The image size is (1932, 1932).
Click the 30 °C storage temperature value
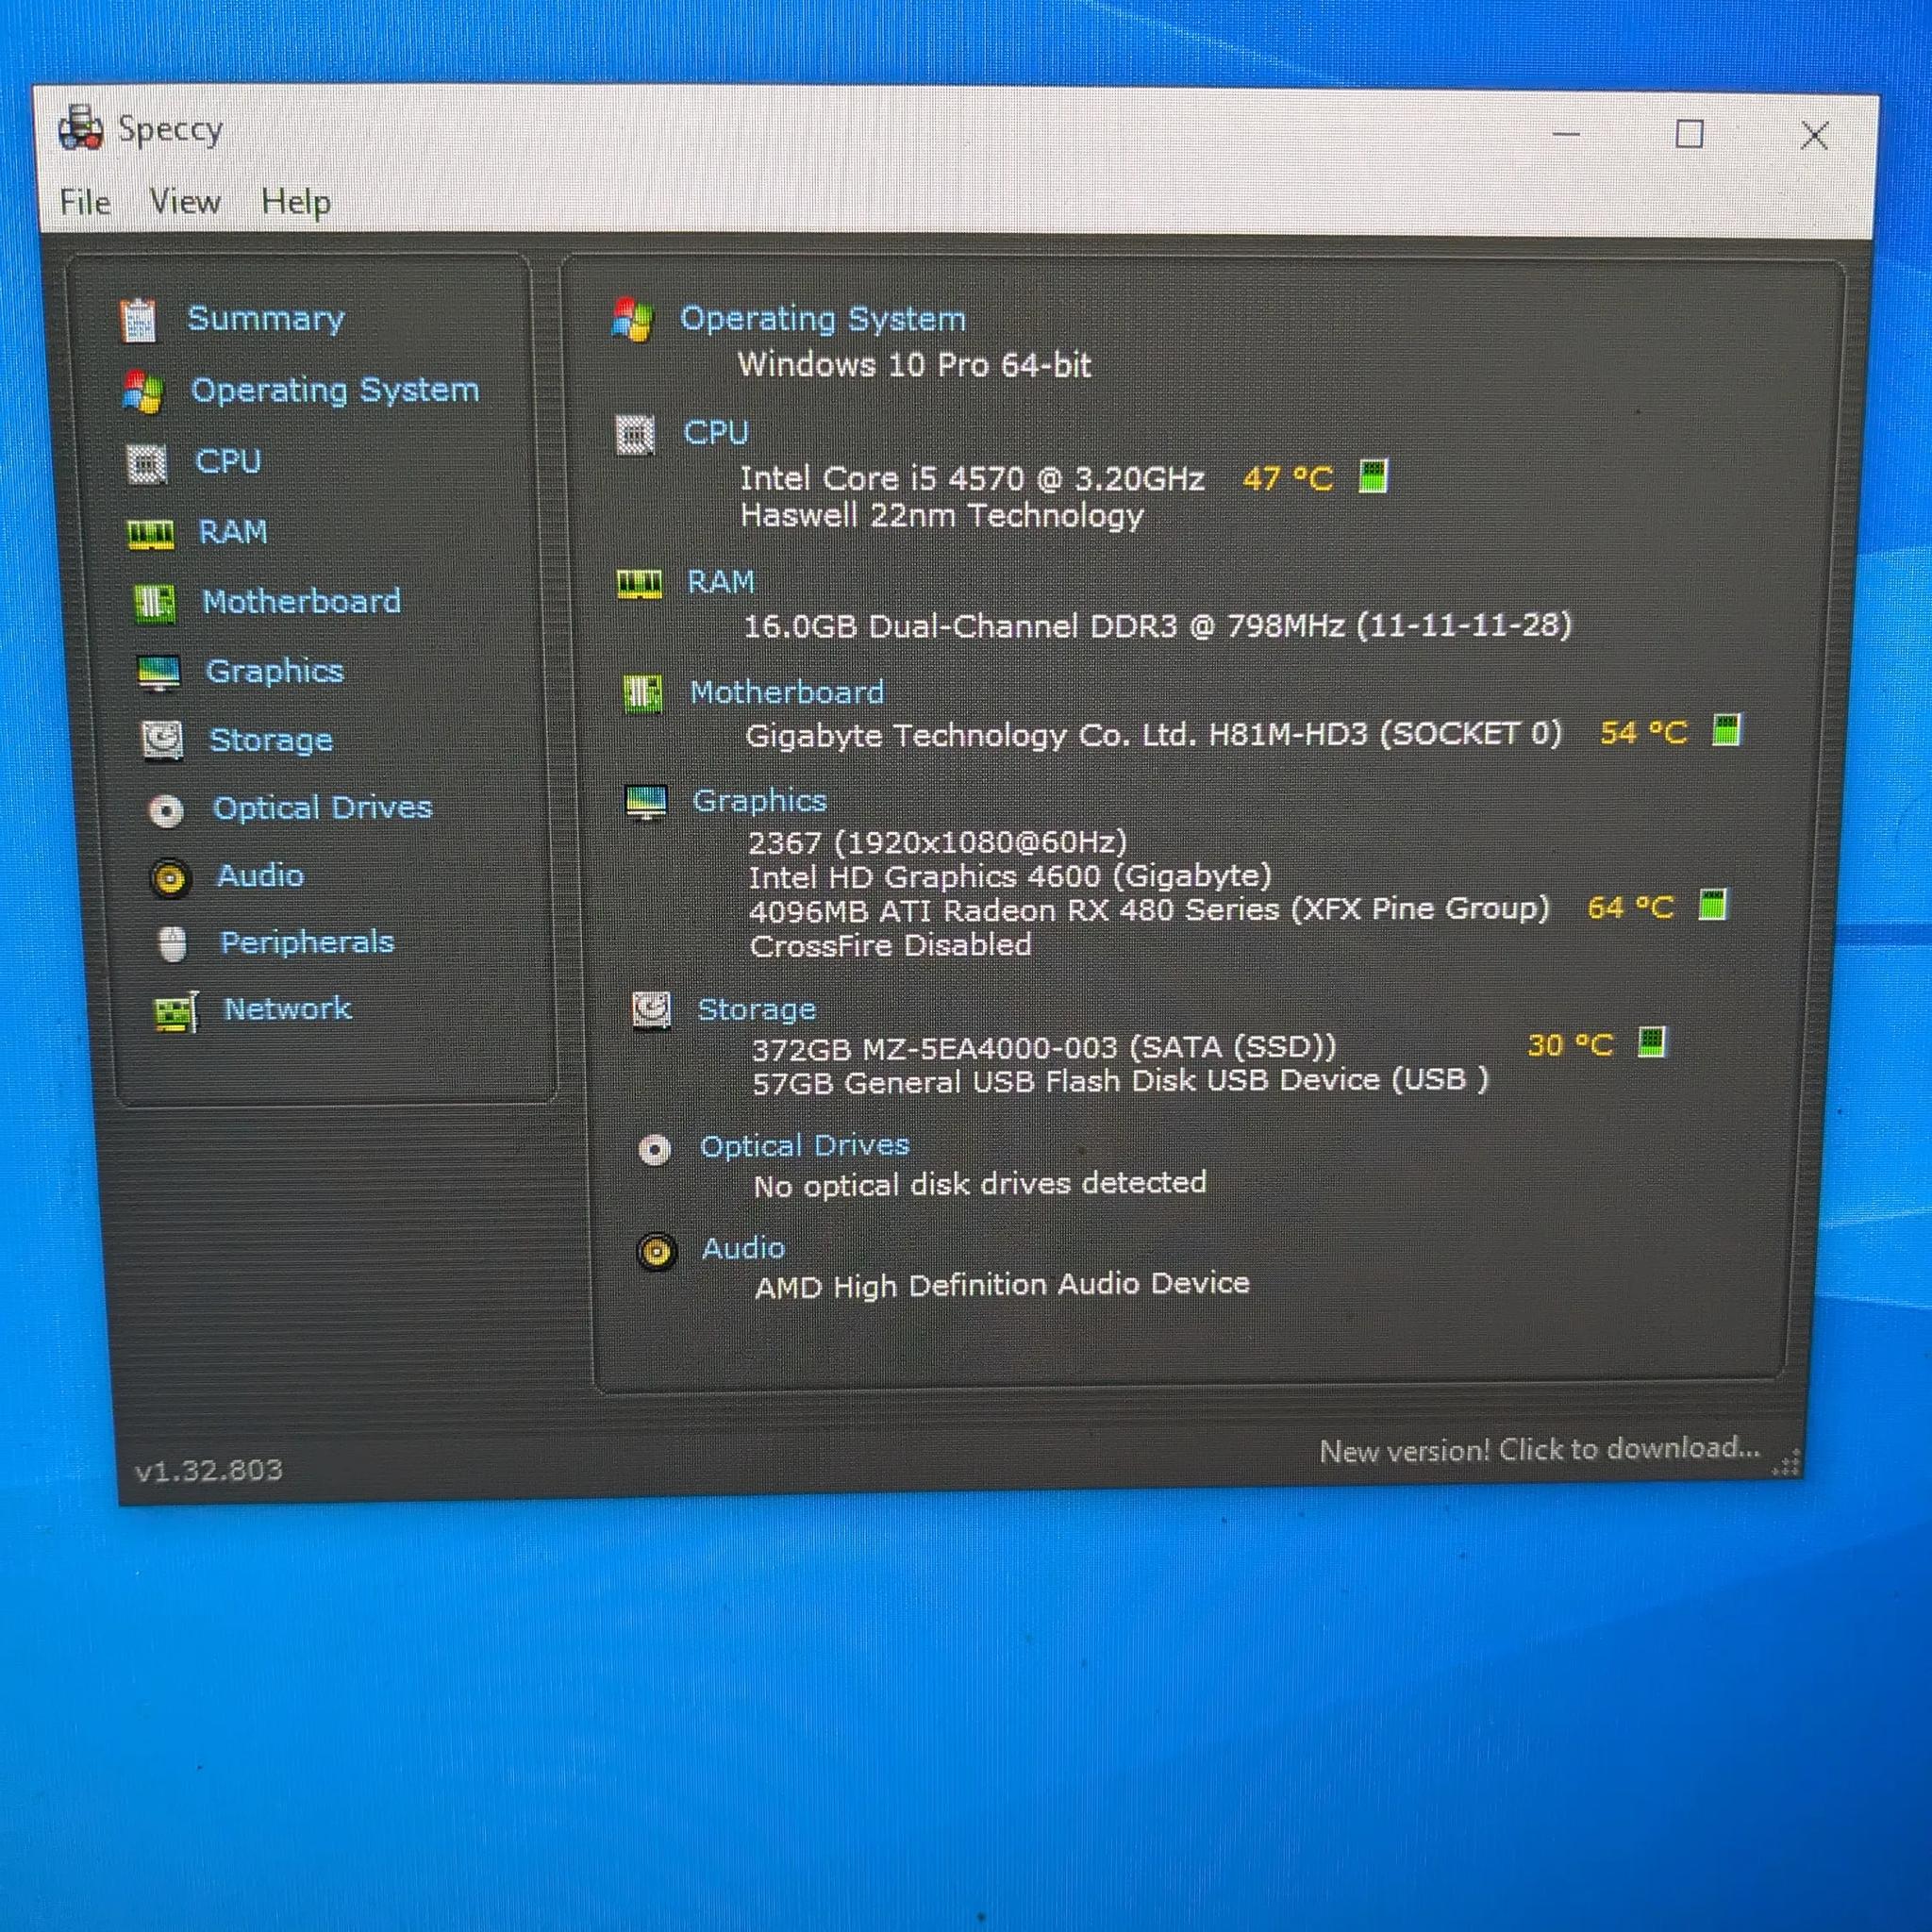(1570, 1046)
